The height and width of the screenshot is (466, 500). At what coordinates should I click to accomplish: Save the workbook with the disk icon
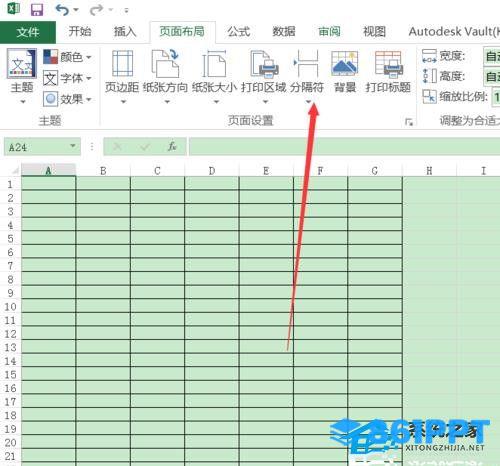tap(37, 10)
